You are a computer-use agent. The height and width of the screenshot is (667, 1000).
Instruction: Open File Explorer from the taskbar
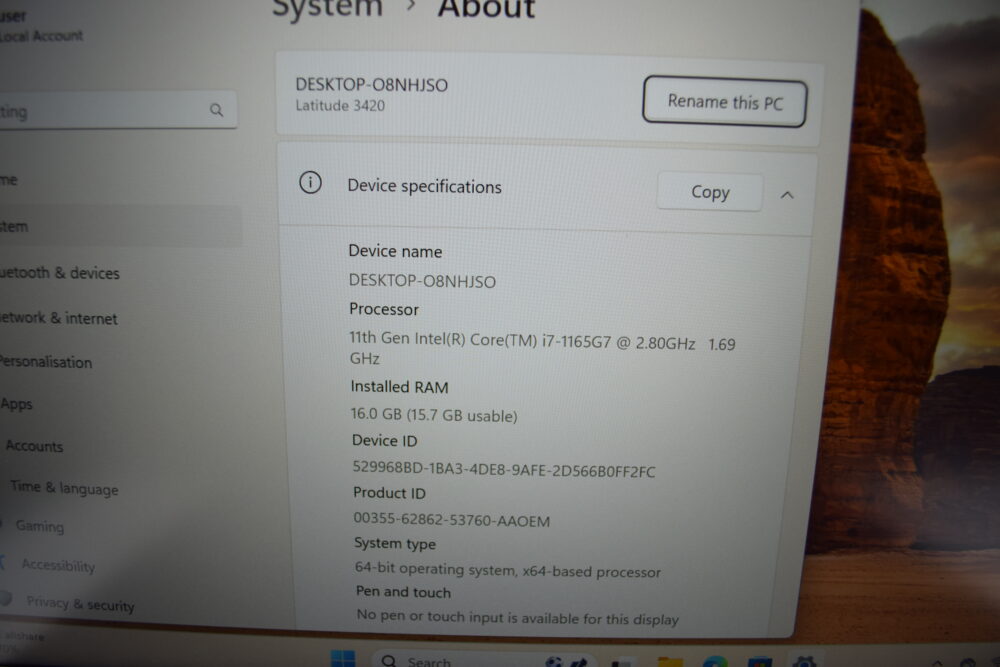(x=670, y=661)
